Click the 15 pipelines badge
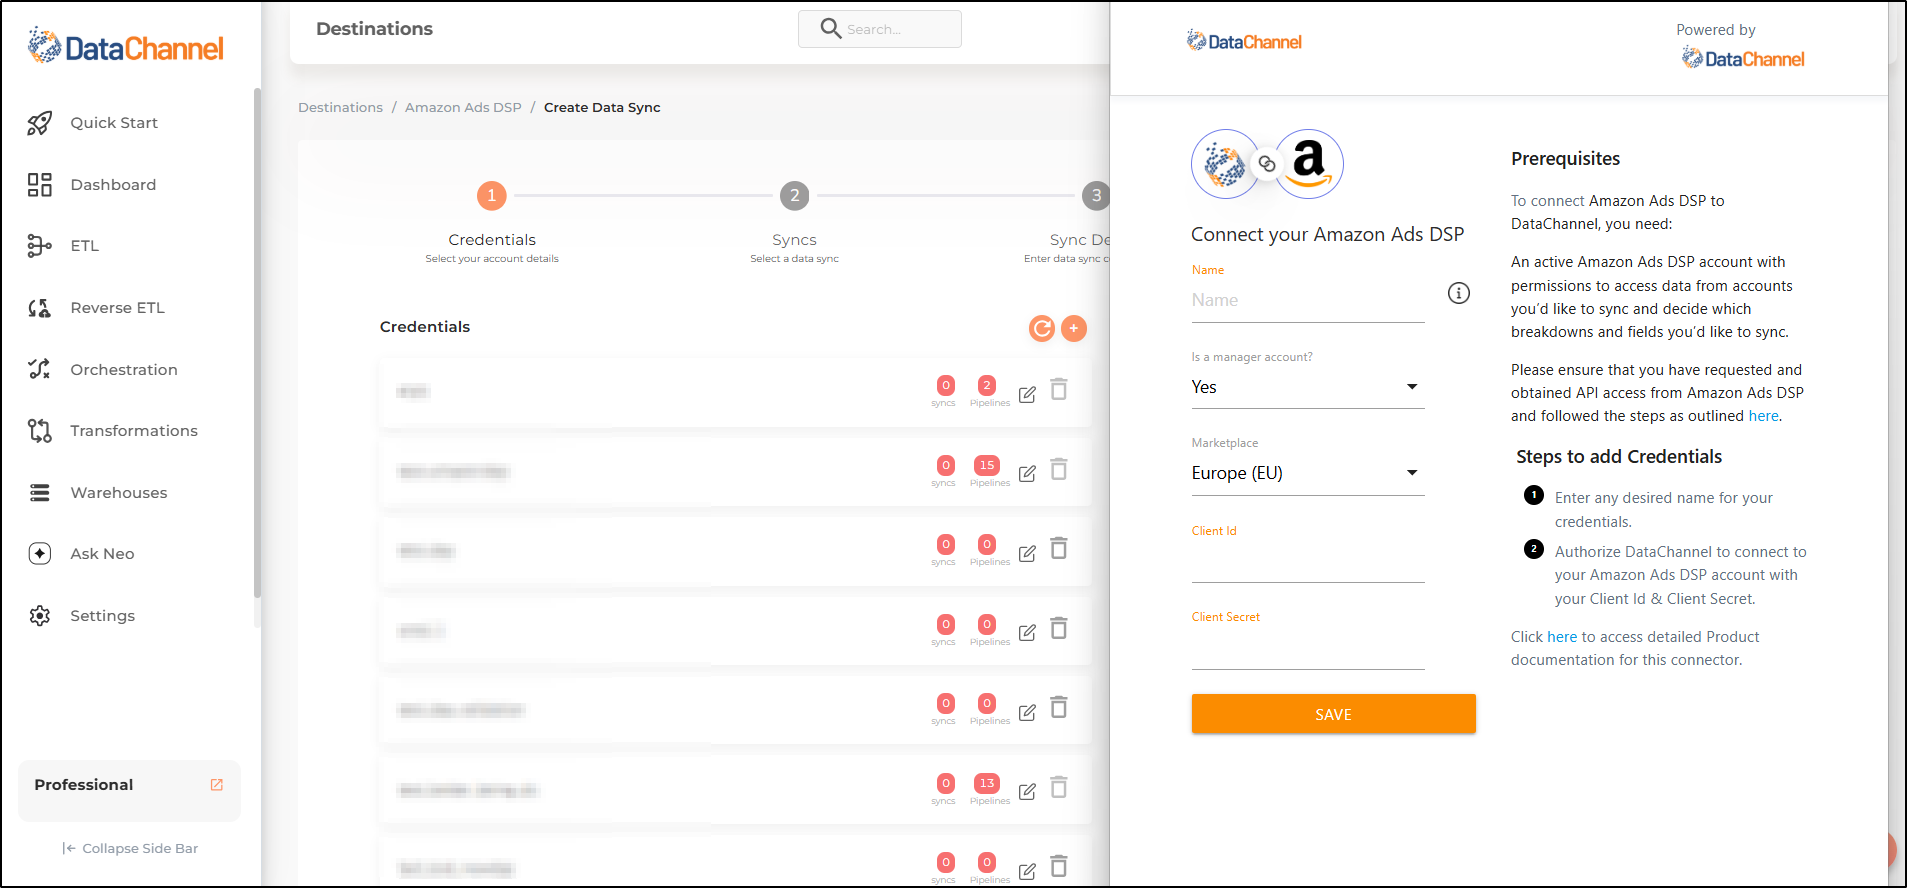This screenshot has height=888, width=1907. point(987,465)
